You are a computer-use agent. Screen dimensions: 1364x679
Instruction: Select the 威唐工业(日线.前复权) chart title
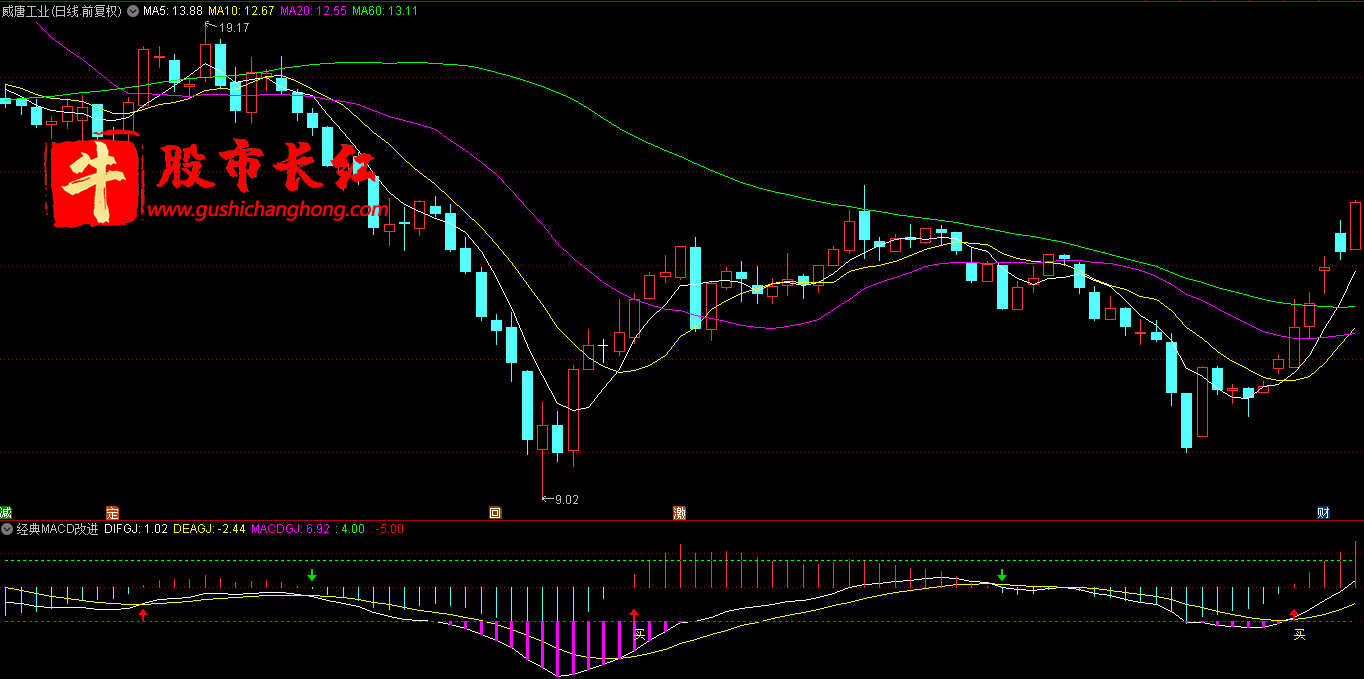click(62, 11)
